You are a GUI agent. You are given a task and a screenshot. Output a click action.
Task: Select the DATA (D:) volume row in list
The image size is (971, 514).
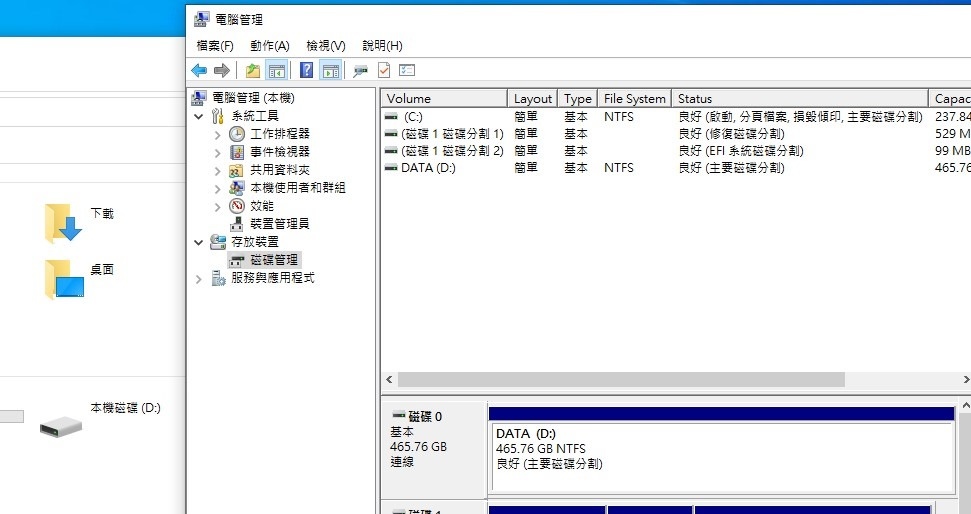(x=676, y=167)
